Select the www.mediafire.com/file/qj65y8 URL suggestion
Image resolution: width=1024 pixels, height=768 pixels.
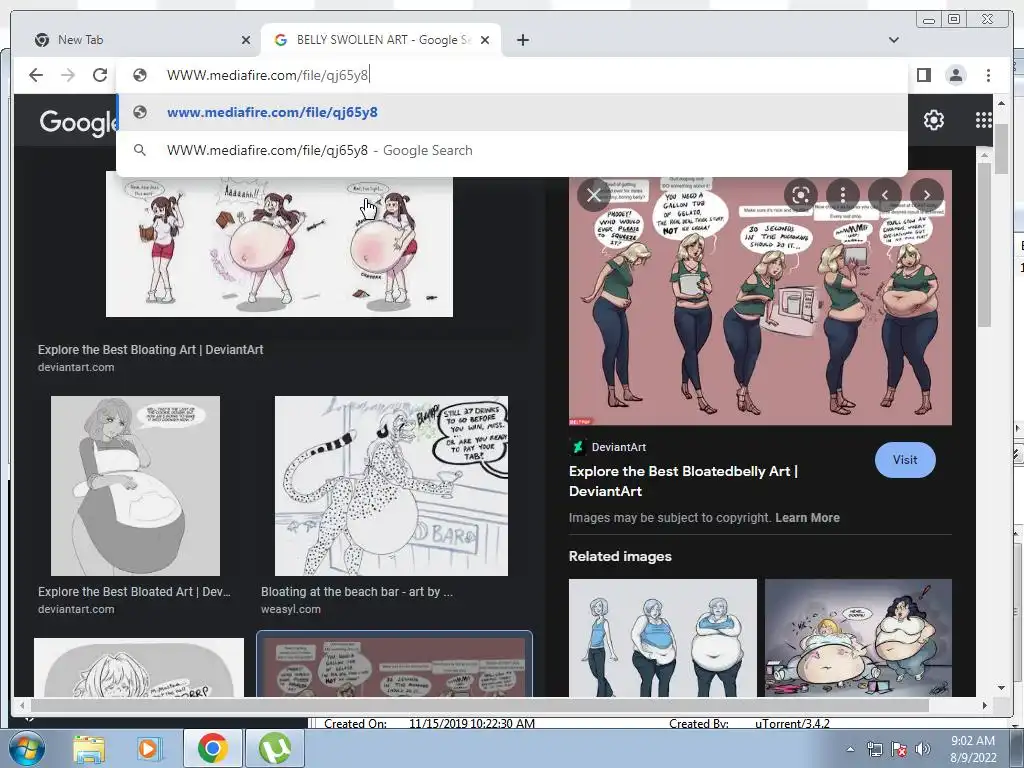[x=512, y=112]
